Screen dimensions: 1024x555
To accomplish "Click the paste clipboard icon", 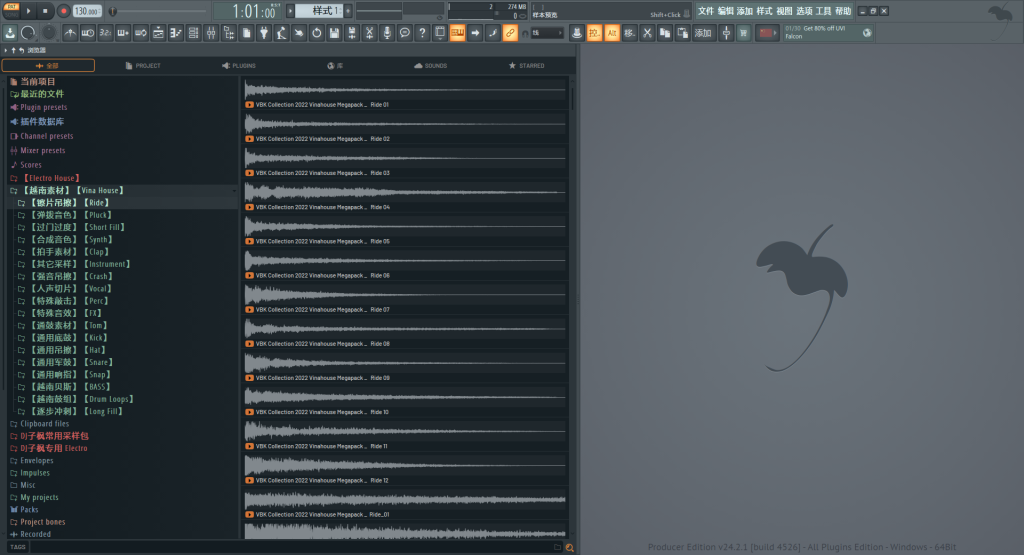I will pyautogui.click(x=682, y=33).
